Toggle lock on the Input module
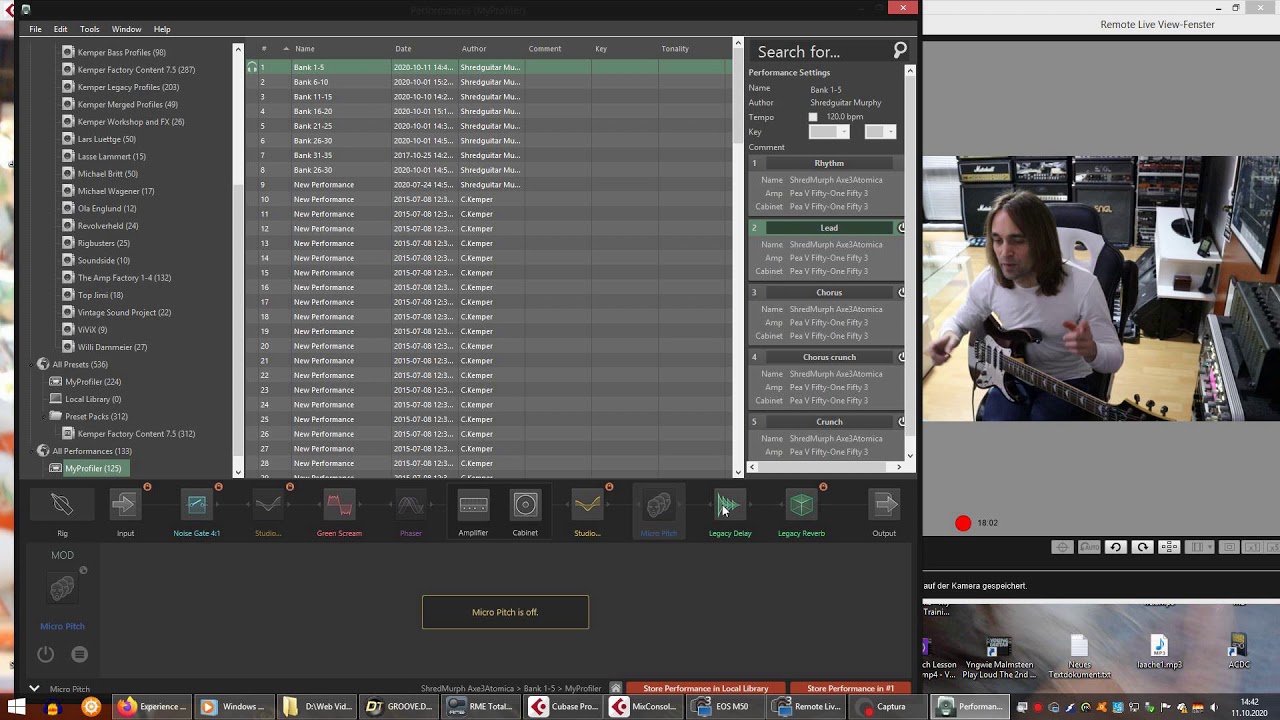The width and height of the screenshot is (1280, 720). click(147, 487)
